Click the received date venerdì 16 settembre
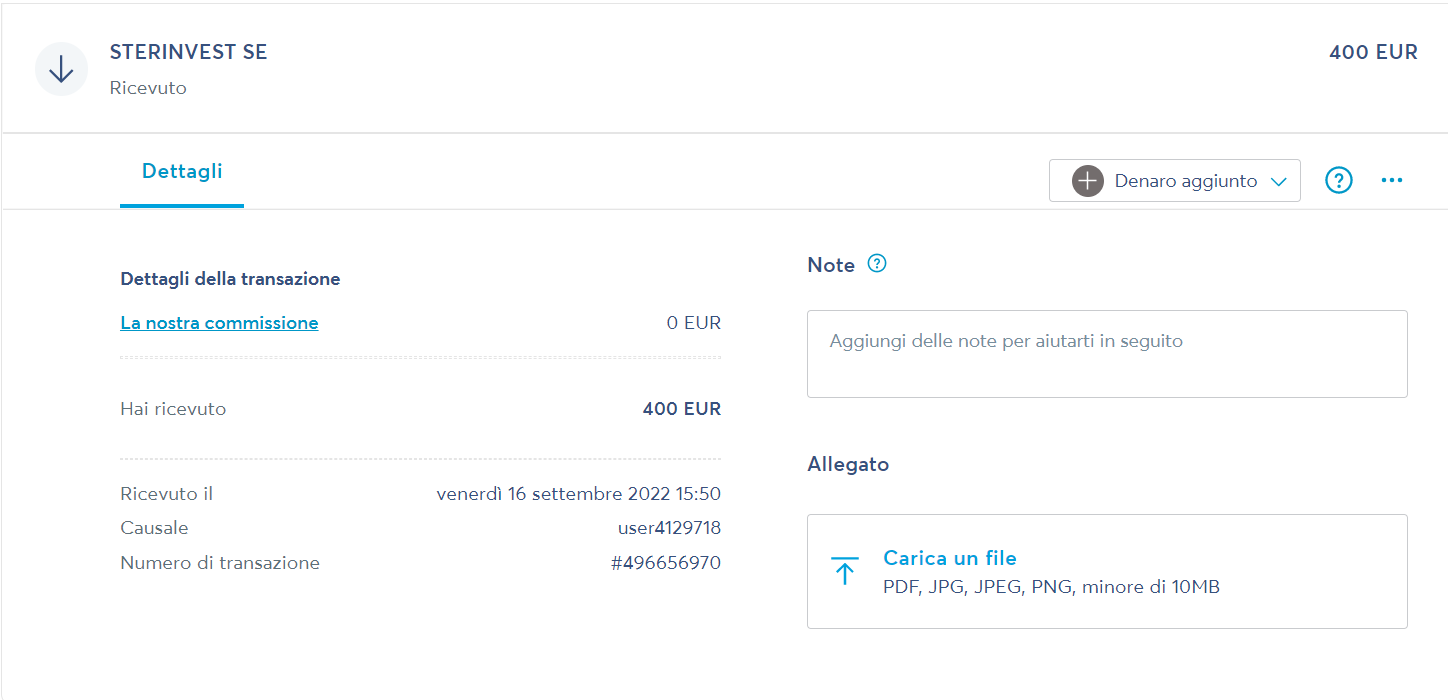Viewport: 1448px width, 700px height. (x=578, y=494)
